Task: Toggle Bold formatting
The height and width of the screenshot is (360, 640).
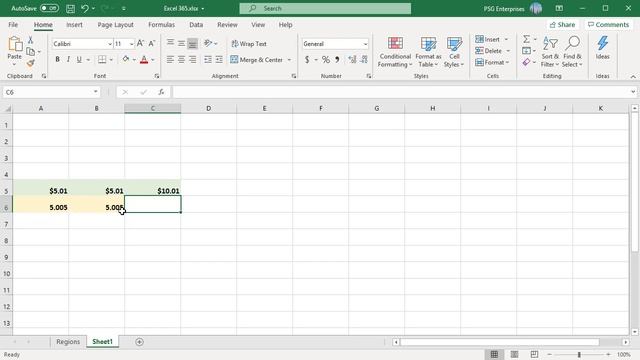Action: tap(58, 60)
